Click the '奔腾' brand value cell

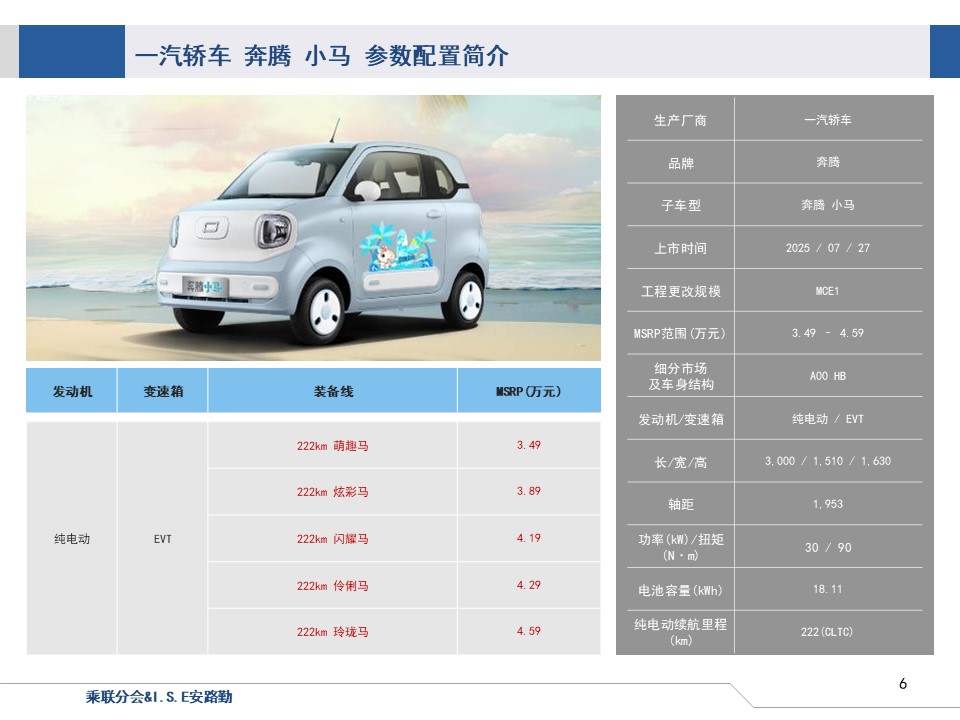(828, 162)
